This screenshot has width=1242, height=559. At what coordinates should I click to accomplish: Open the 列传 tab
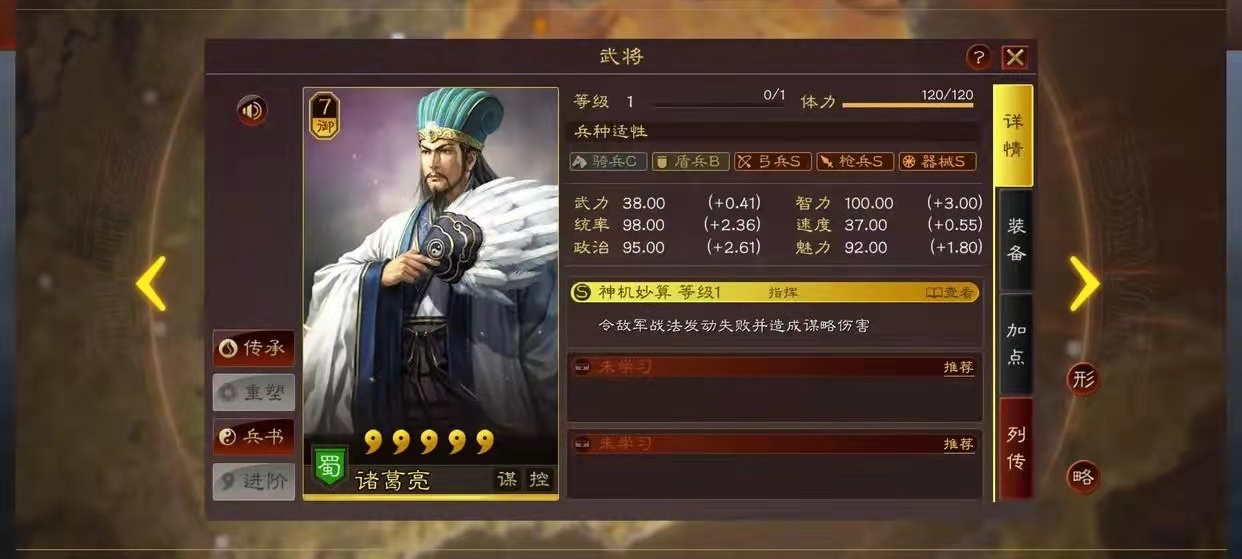(1016, 448)
